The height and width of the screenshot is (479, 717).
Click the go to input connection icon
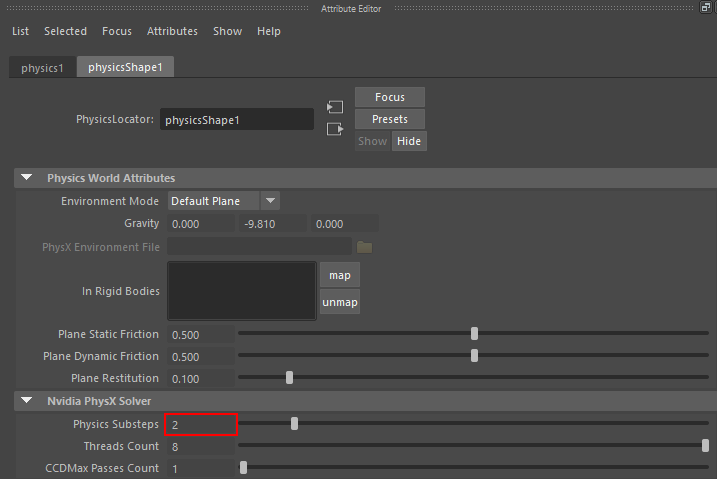[335, 107]
